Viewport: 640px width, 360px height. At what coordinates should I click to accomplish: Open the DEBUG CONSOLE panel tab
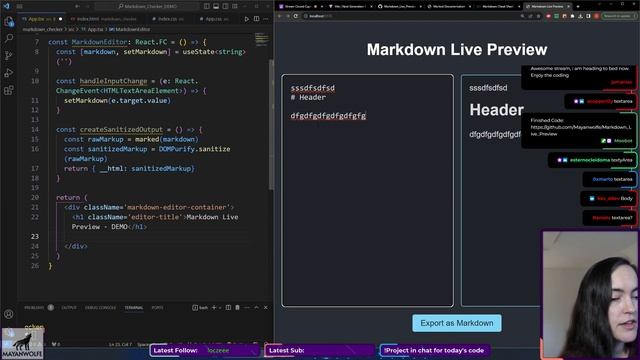click(100, 307)
